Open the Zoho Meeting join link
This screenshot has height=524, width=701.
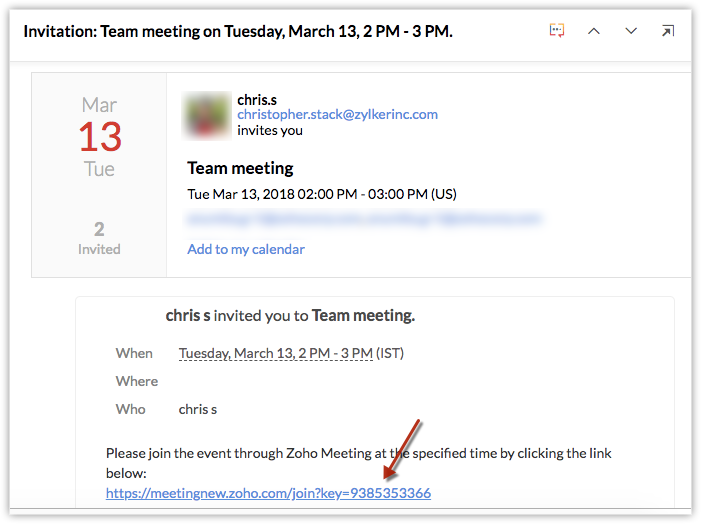(268, 493)
